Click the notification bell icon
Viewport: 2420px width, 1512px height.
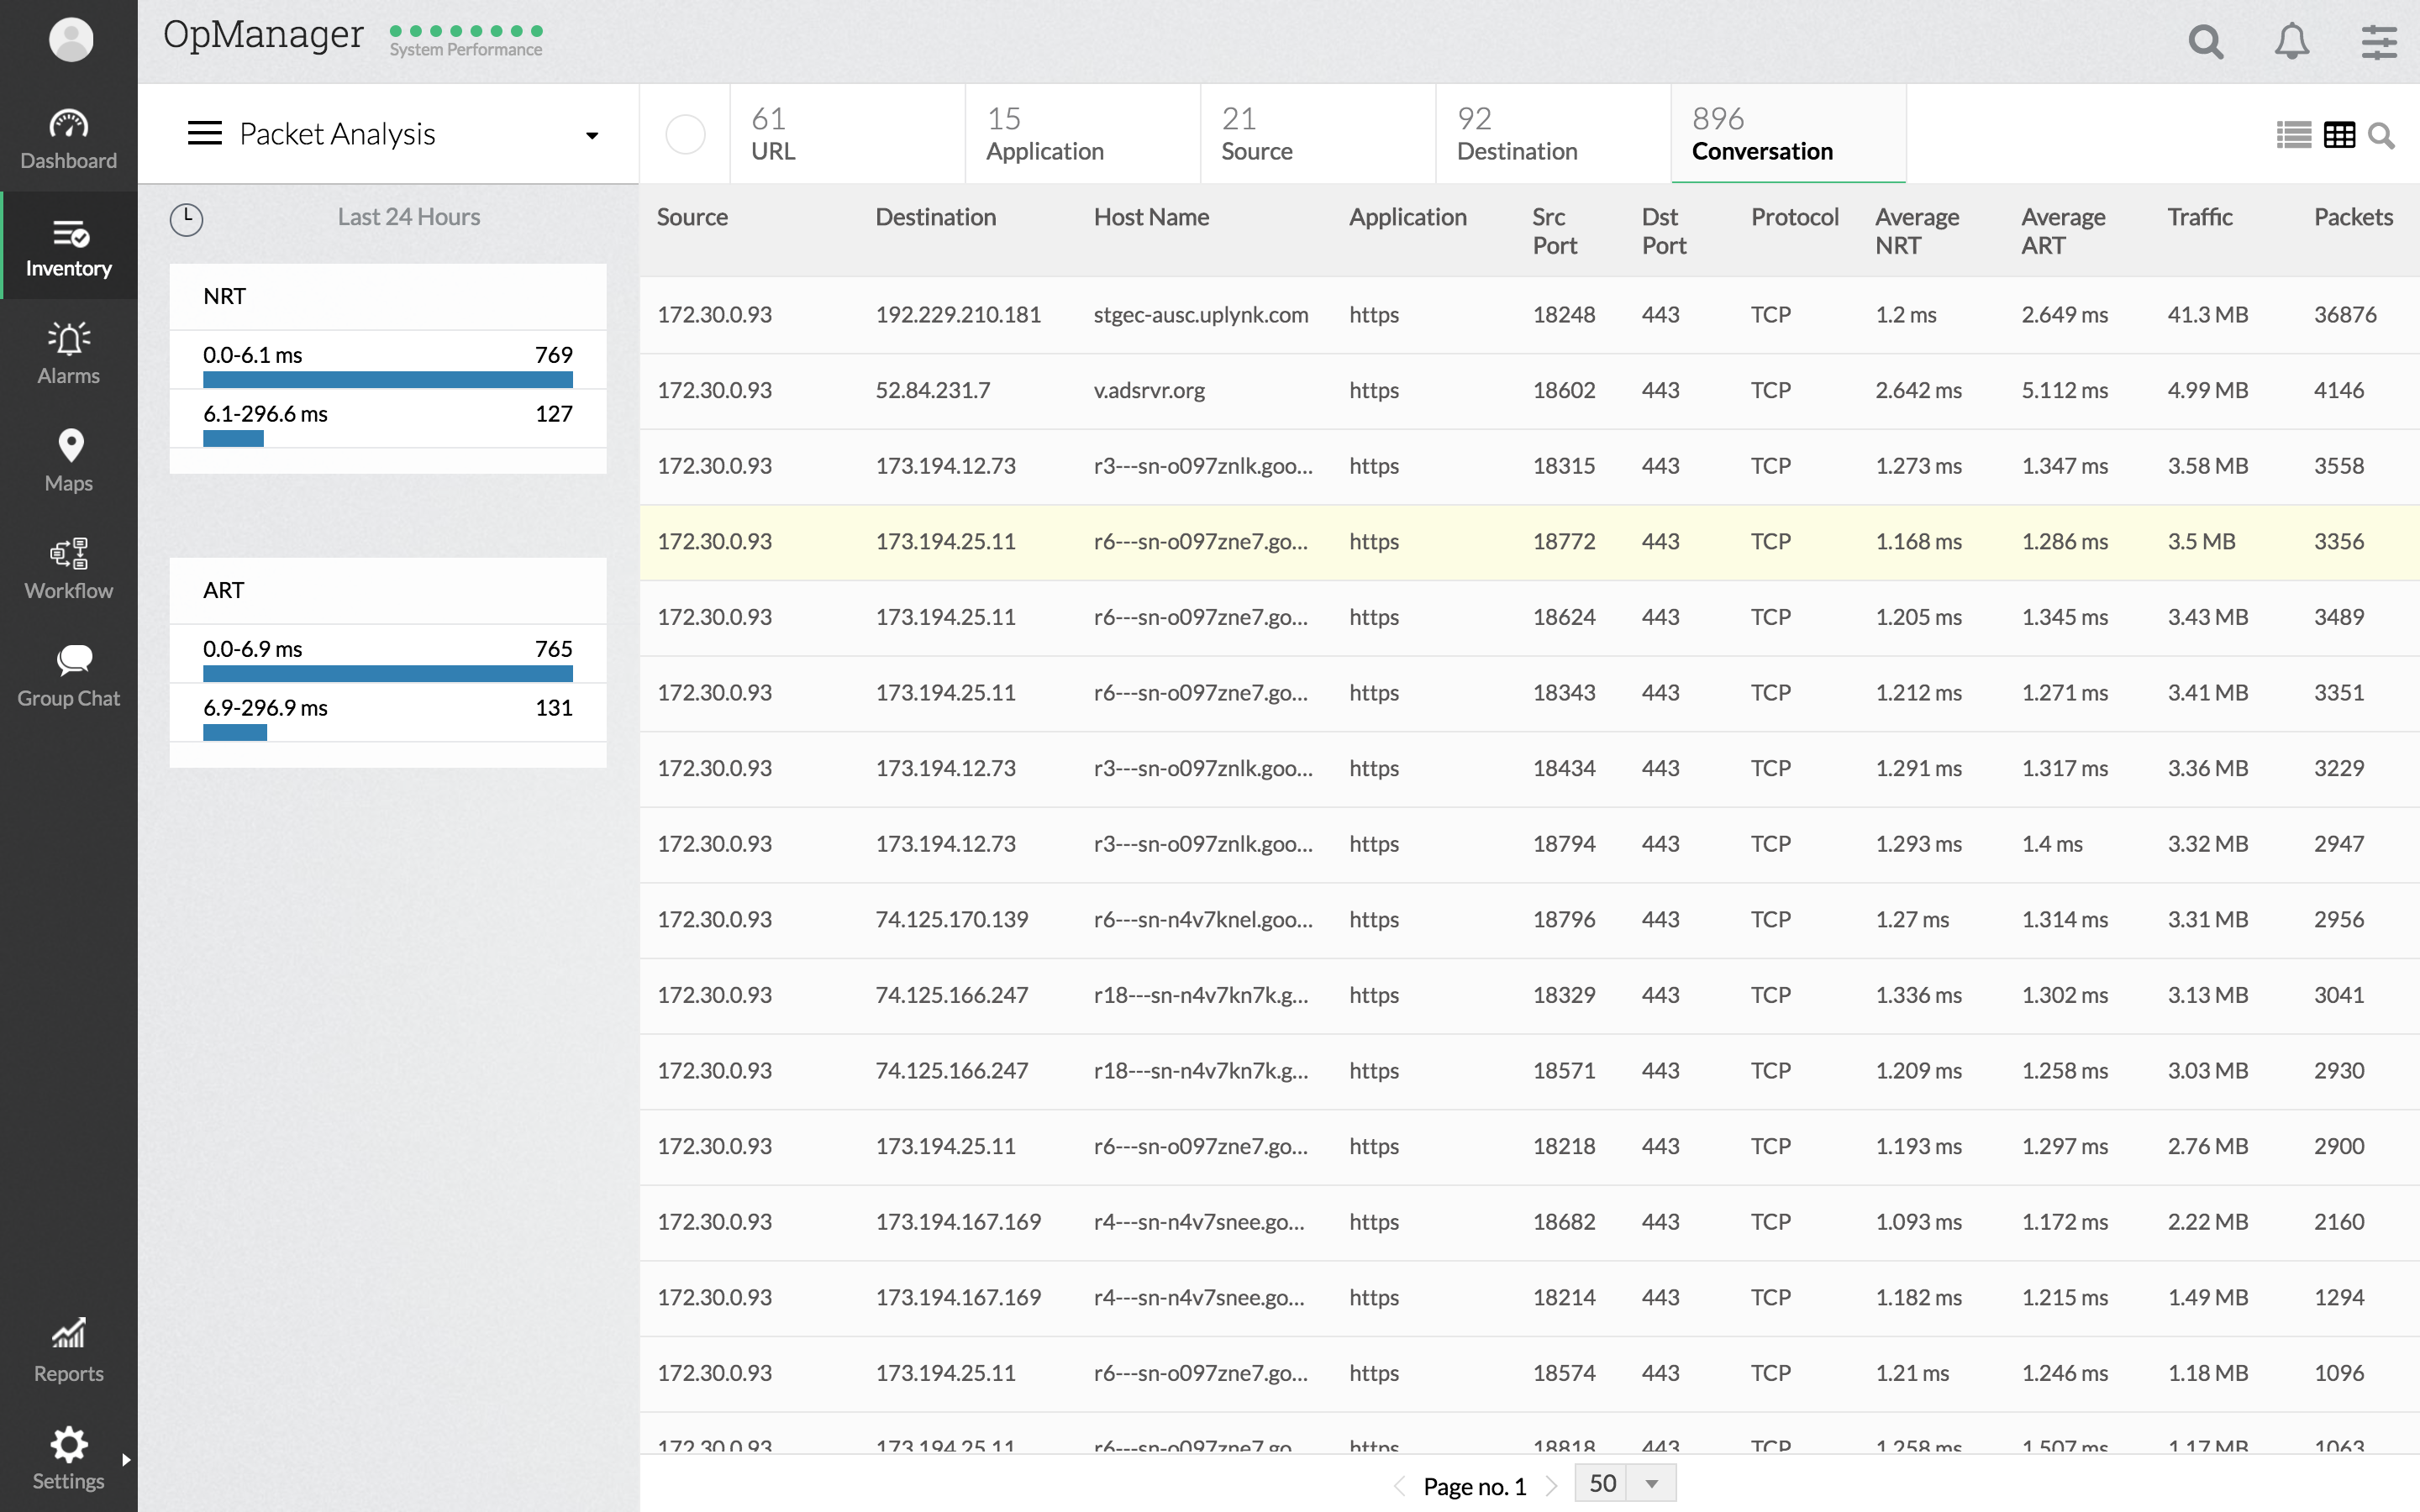click(x=2291, y=42)
